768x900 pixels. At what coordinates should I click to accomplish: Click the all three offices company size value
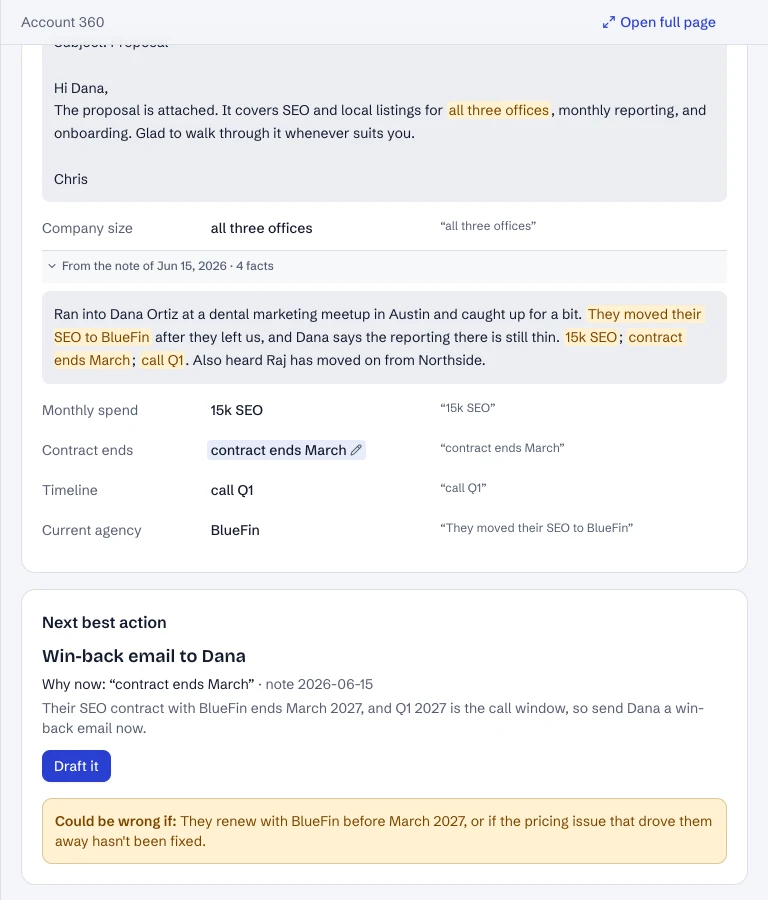261,228
